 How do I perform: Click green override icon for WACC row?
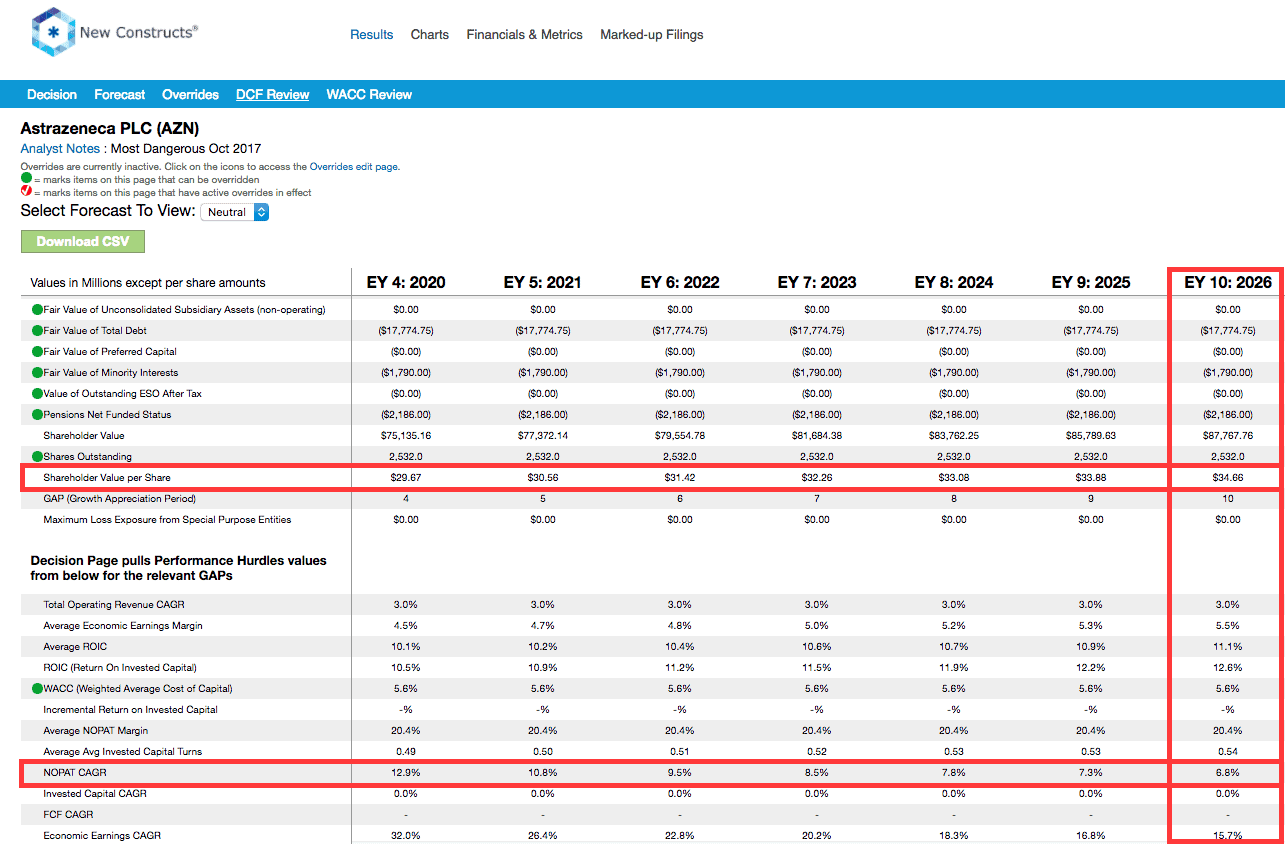37,688
